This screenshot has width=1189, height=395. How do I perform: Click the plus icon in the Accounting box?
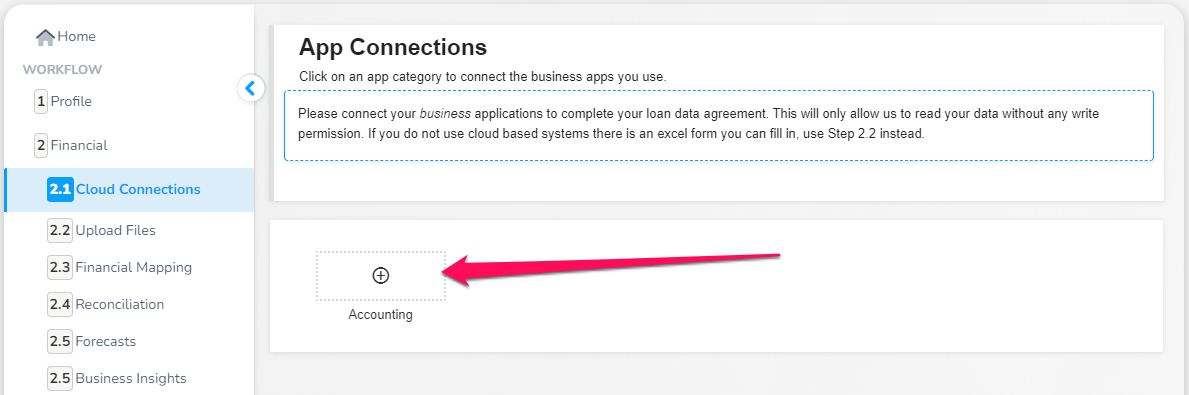(381, 276)
